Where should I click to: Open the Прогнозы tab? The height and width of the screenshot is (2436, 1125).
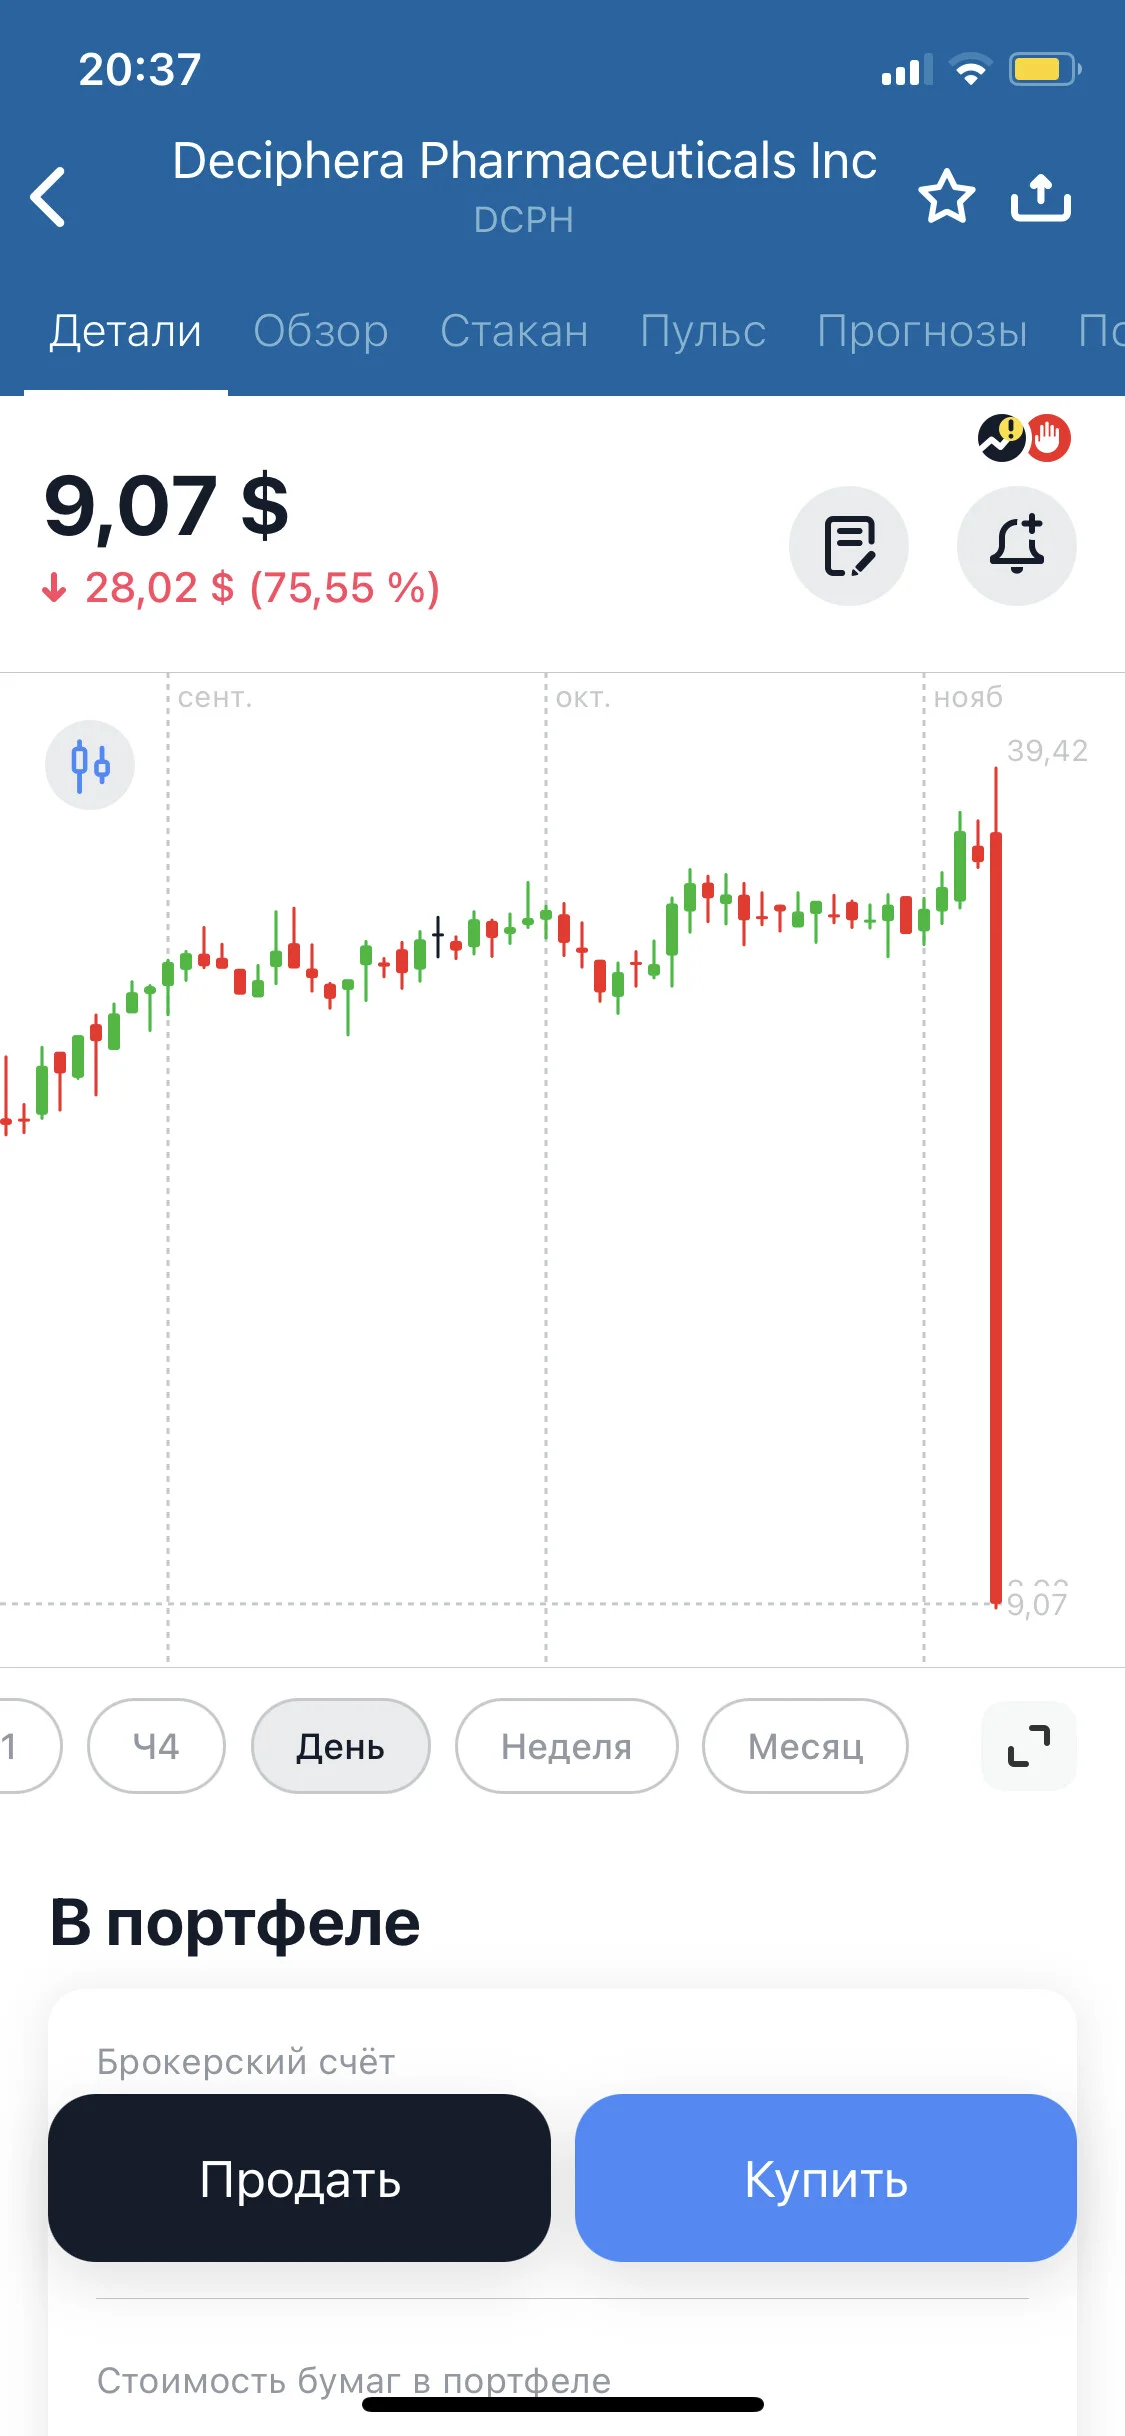(x=922, y=331)
